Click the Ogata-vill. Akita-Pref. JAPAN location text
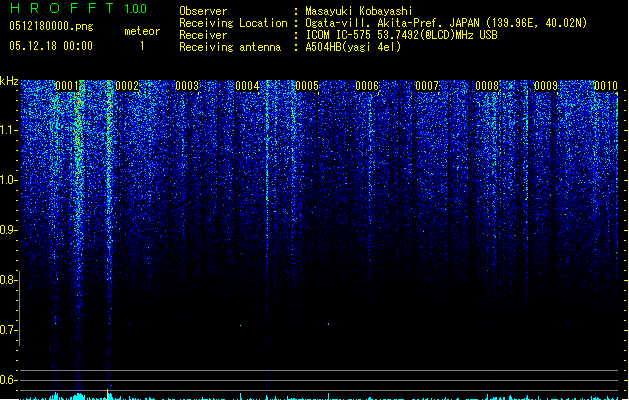This screenshot has height=400, width=629. tap(446, 23)
